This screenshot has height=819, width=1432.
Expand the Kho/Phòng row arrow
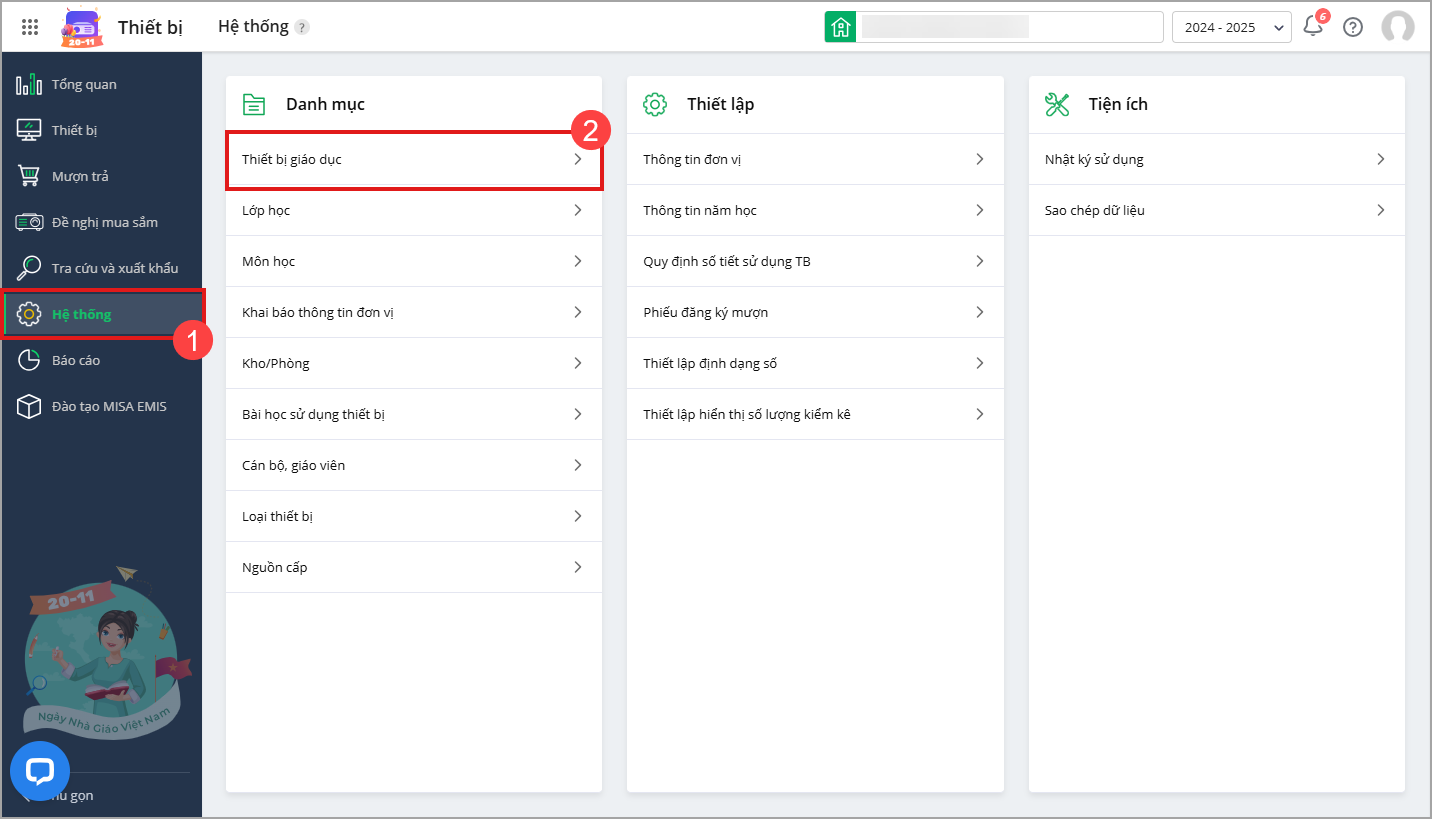[577, 363]
